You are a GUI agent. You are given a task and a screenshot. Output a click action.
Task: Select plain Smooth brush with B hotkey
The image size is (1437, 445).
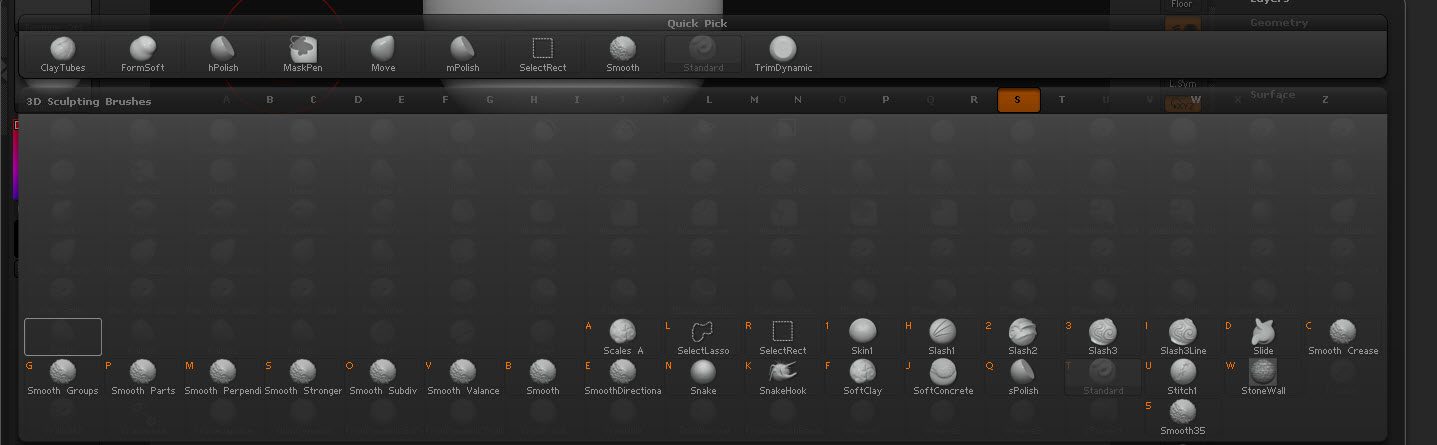[543, 378]
